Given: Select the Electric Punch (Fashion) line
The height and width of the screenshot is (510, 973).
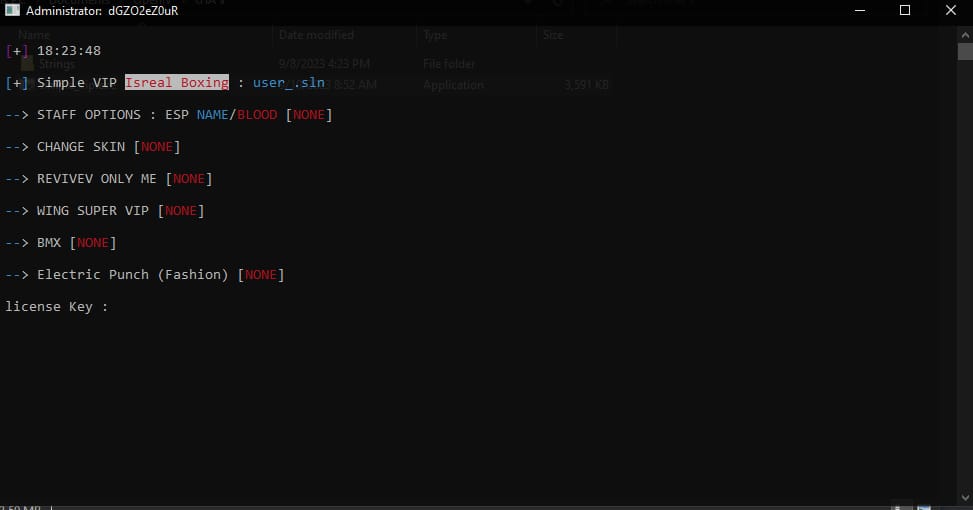Looking at the screenshot, I should 145,275.
